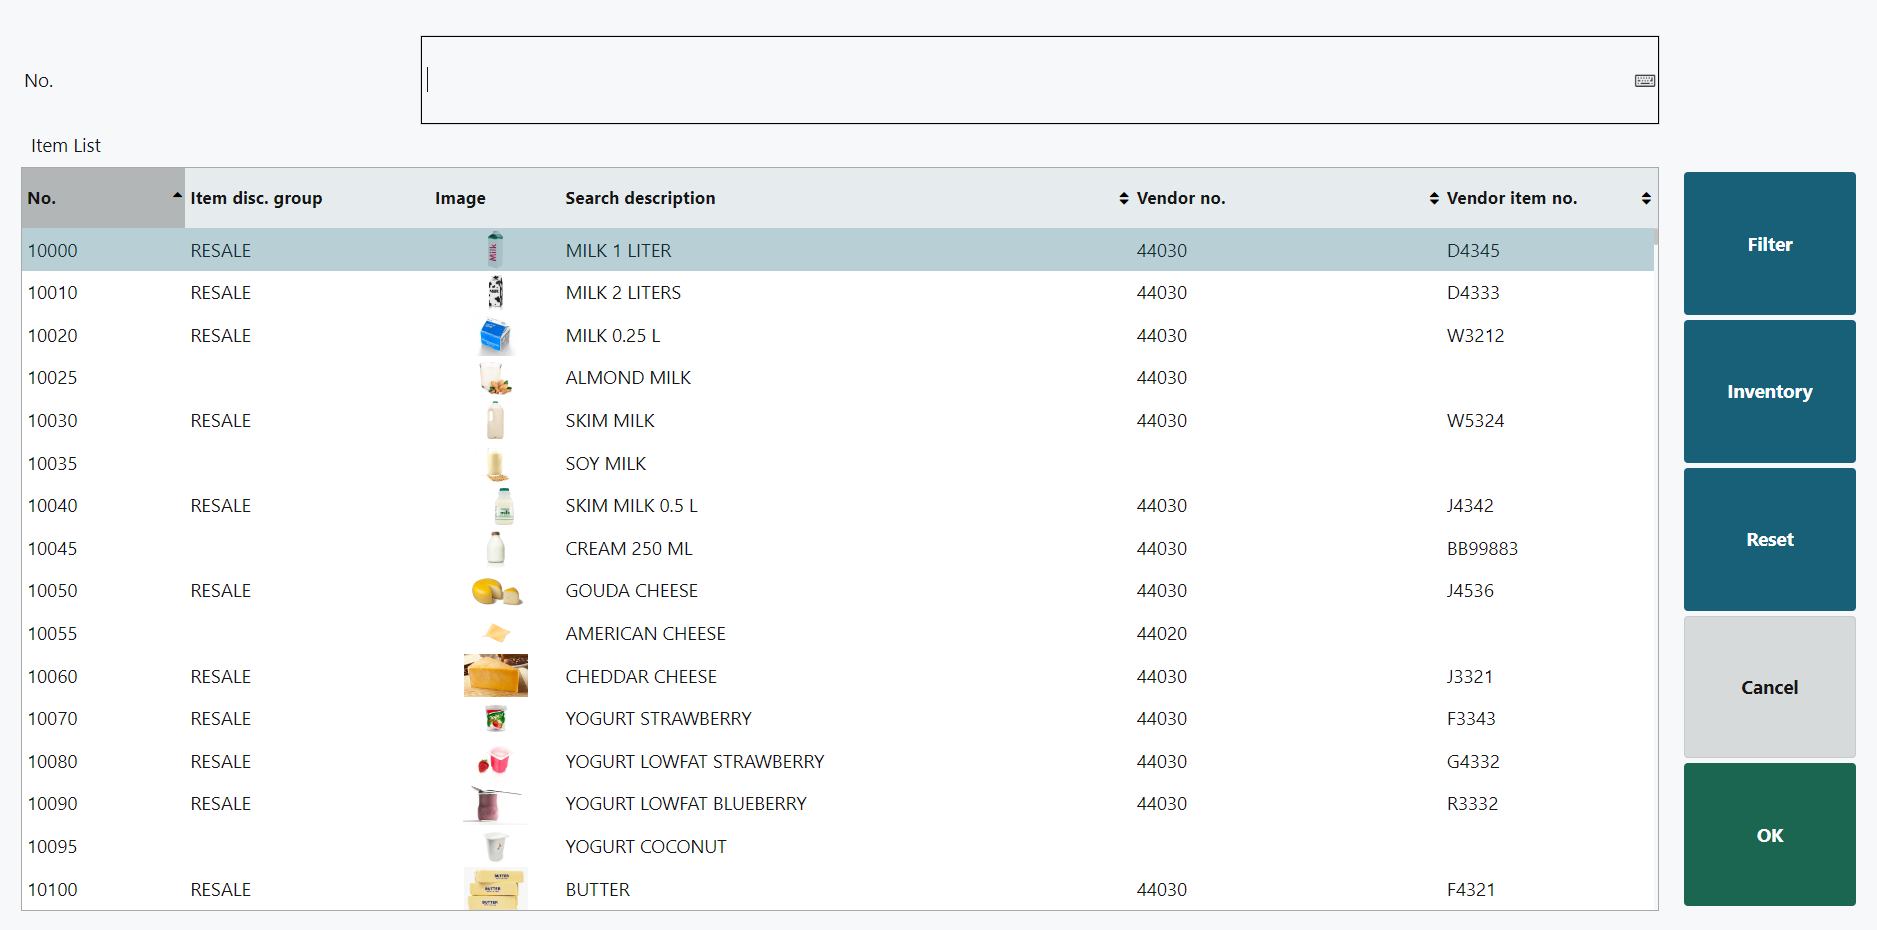The height and width of the screenshot is (930, 1877).
Task: Select item number 10010
Action: tap(52, 293)
